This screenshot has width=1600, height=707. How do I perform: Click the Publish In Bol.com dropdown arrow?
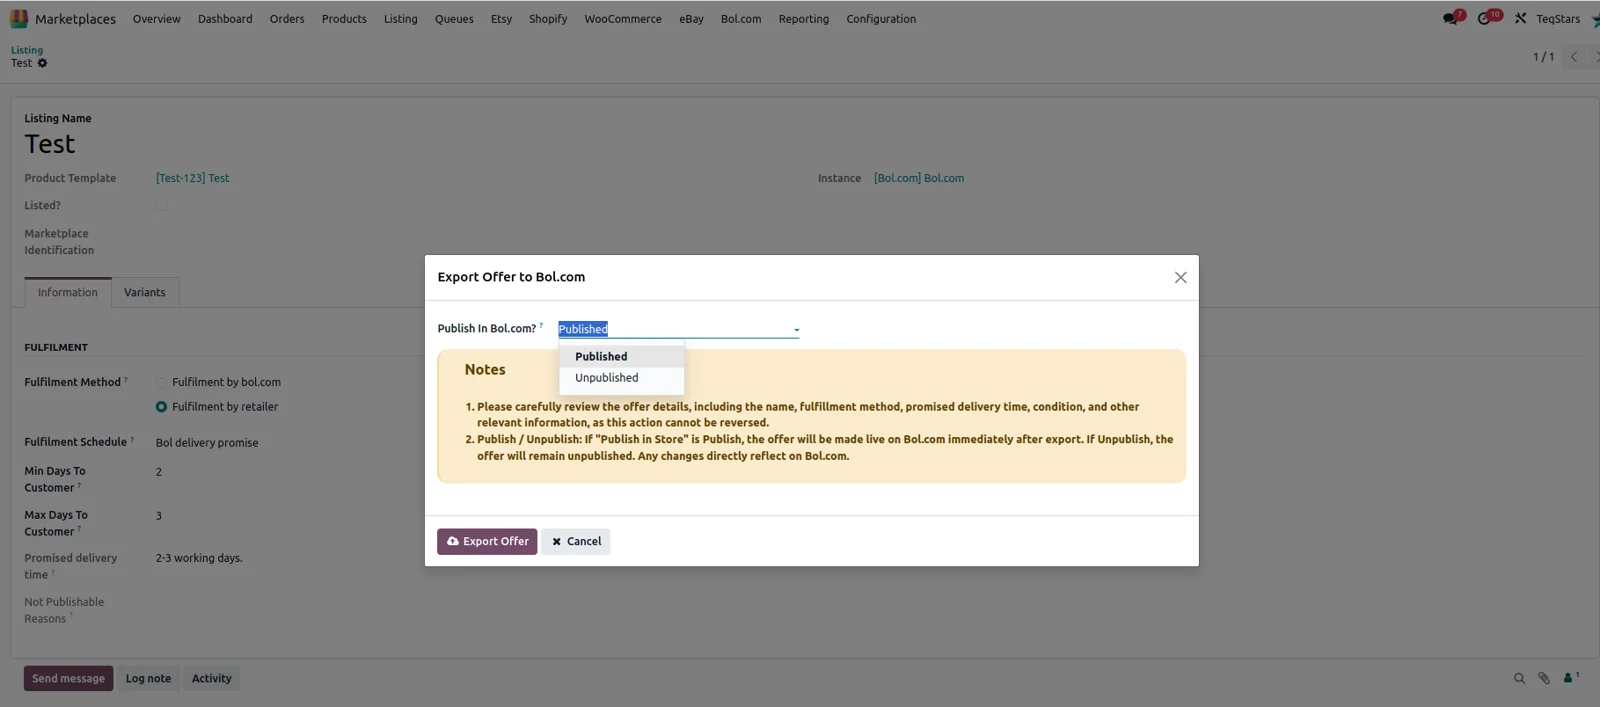[796, 330]
